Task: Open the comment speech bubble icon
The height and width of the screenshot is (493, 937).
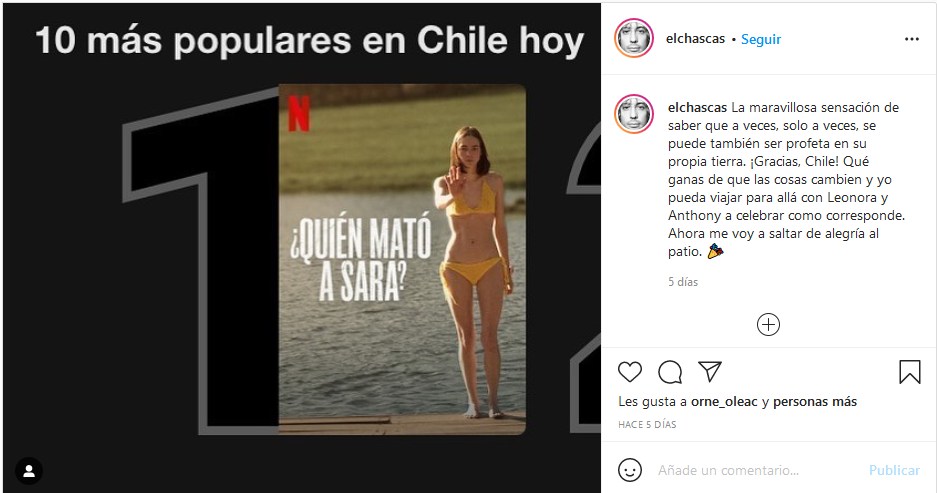Action: click(x=670, y=372)
